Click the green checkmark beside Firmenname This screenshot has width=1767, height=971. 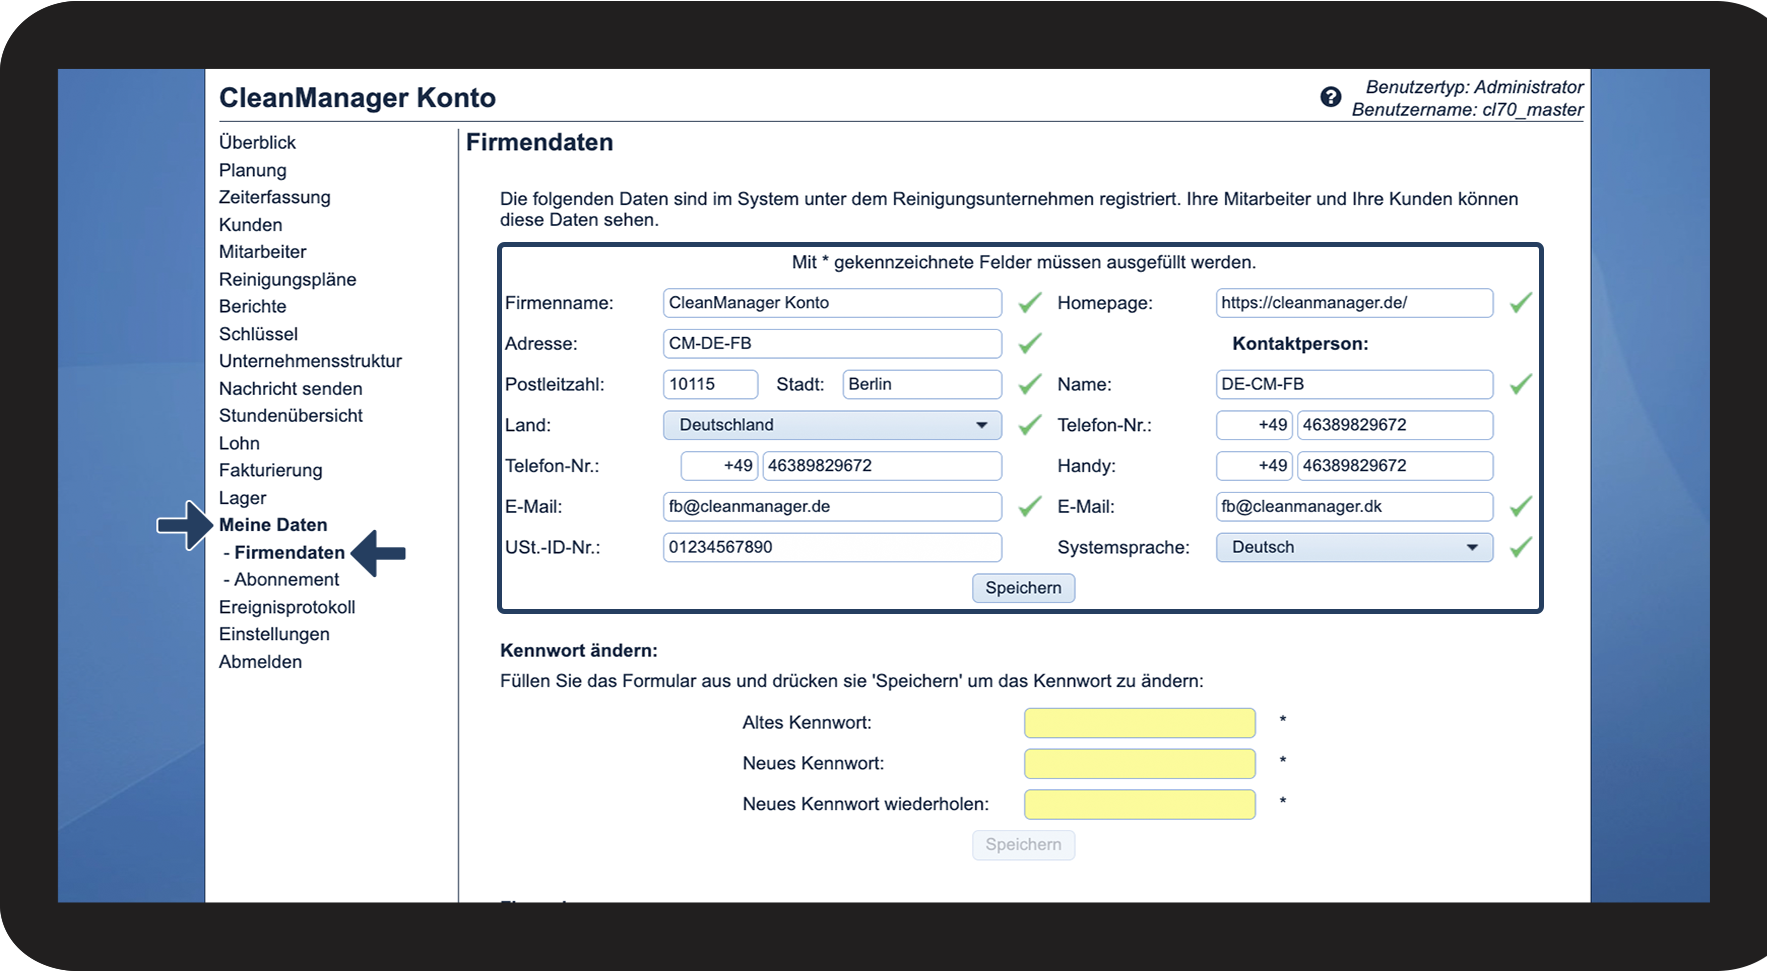[x=1030, y=303]
